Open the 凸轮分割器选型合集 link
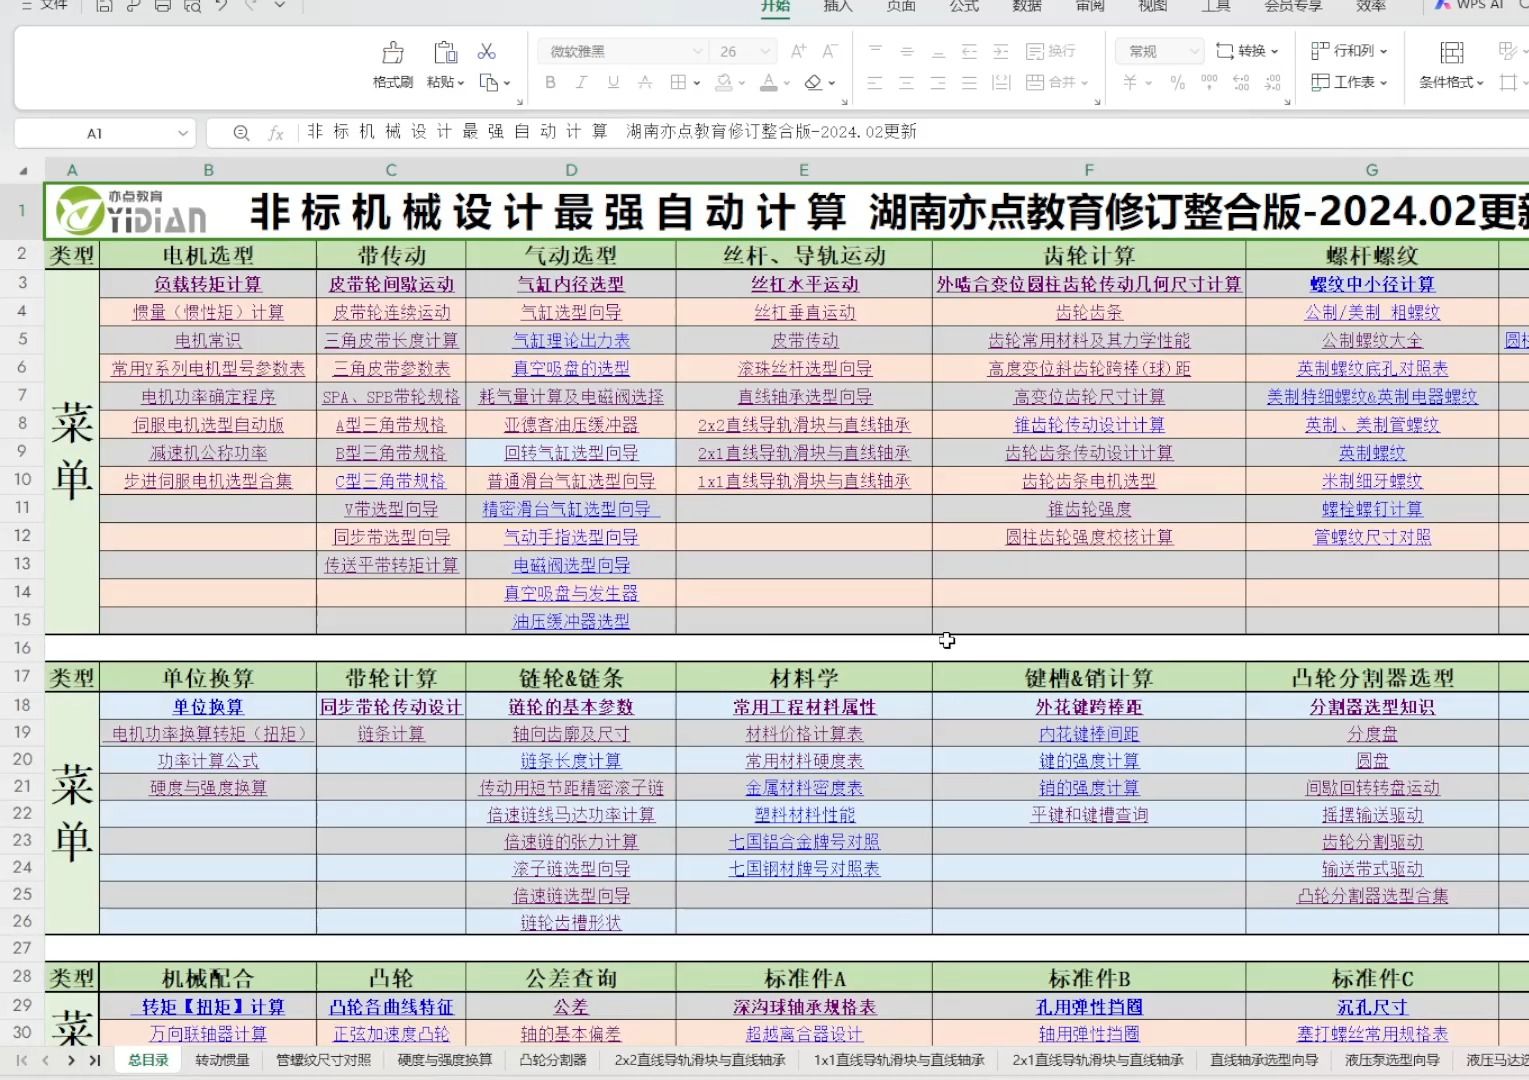This screenshot has width=1529, height=1080. [1372, 896]
